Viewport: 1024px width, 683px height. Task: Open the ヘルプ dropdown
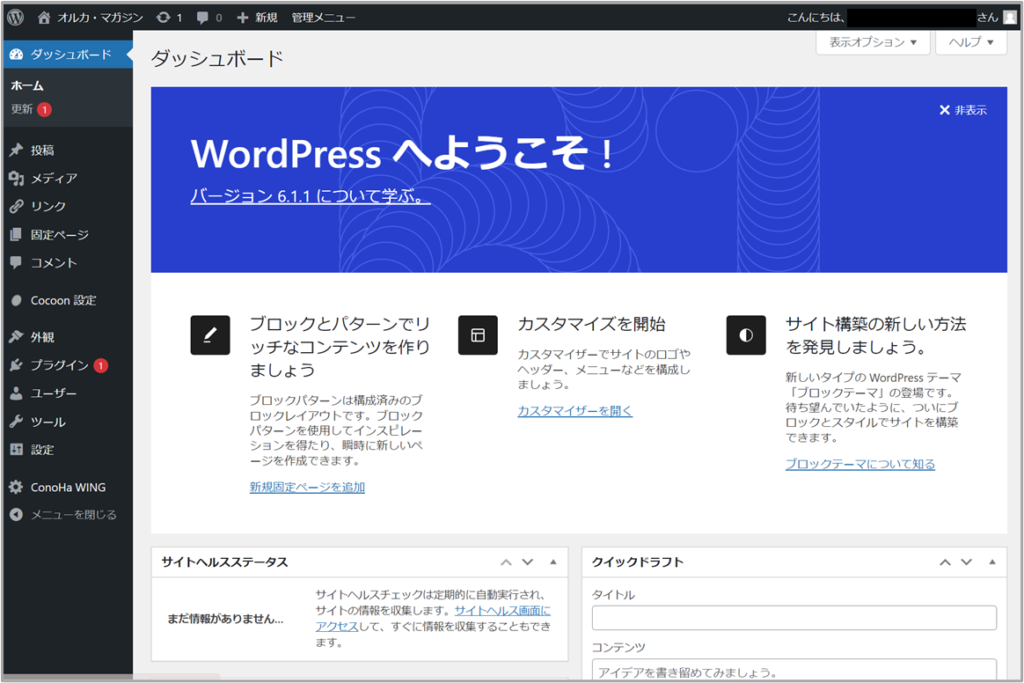click(971, 42)
